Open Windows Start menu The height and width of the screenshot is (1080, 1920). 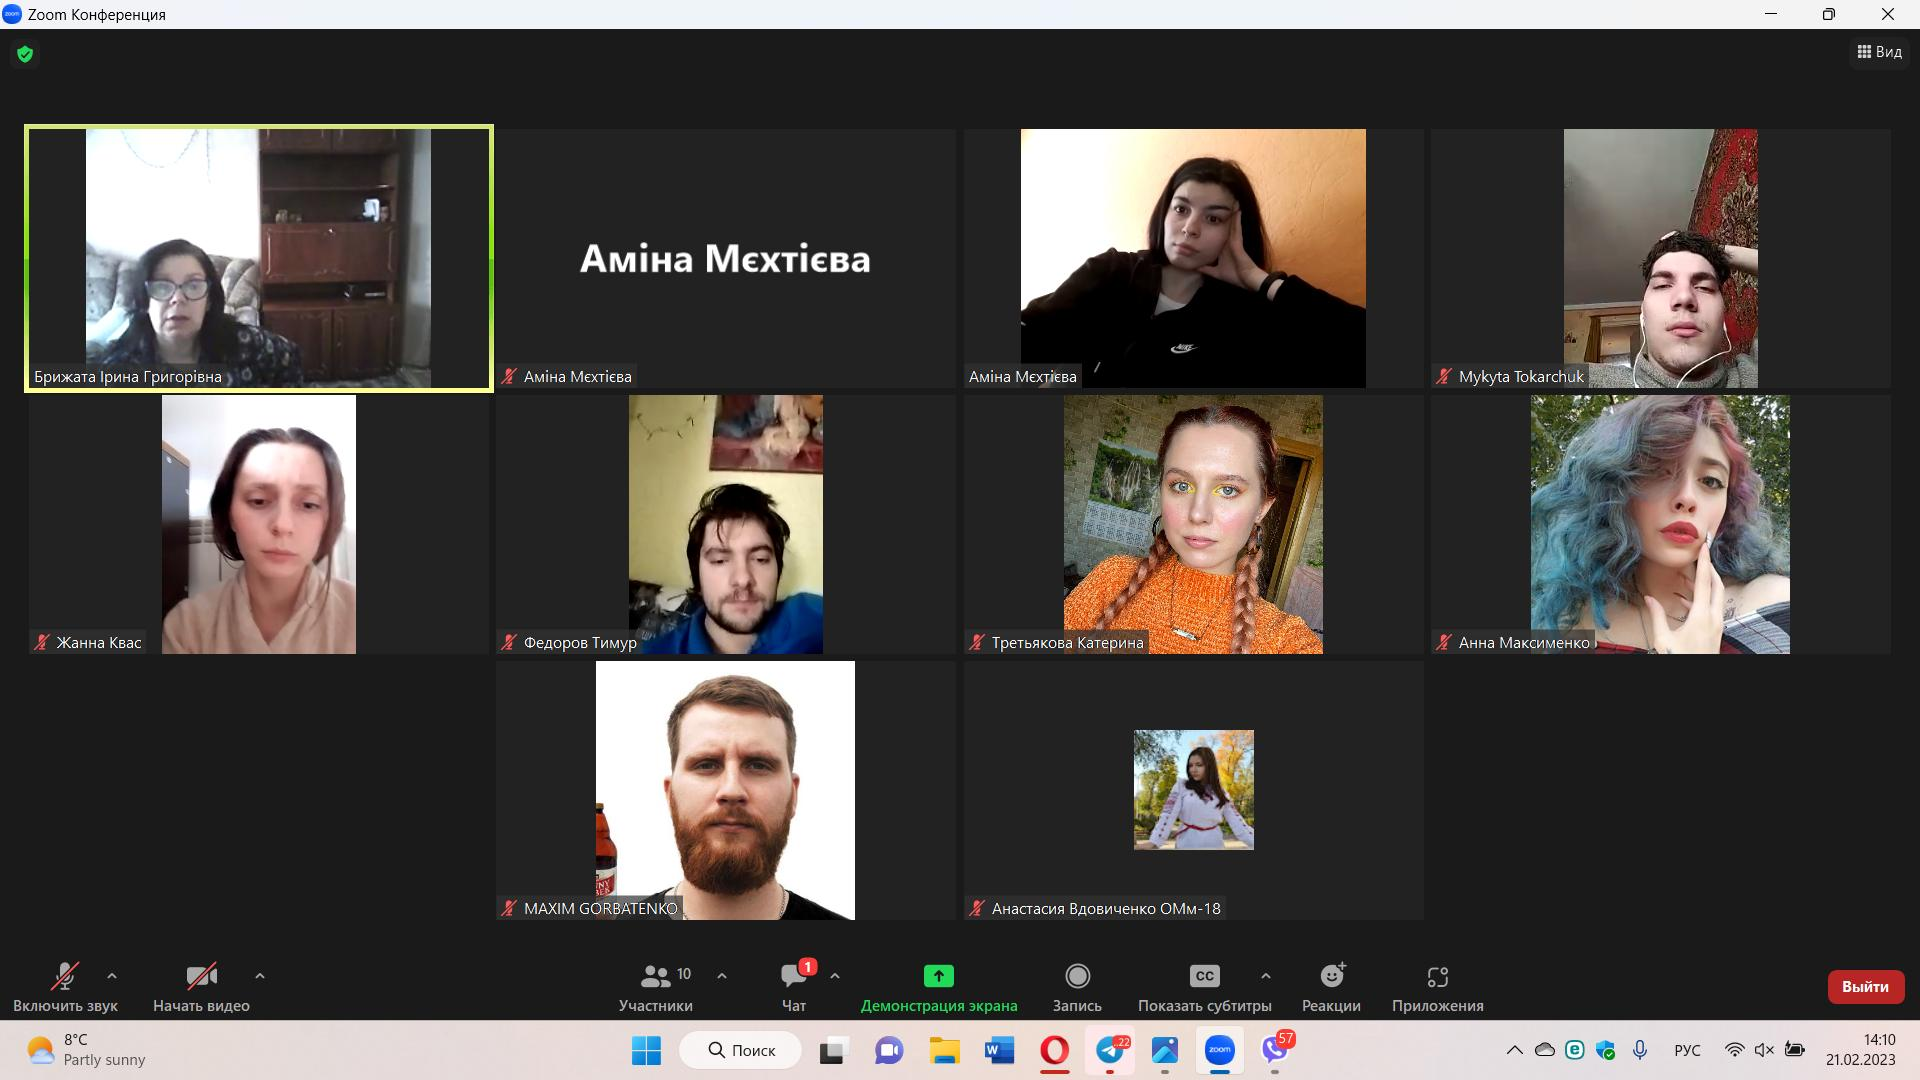646,1050
